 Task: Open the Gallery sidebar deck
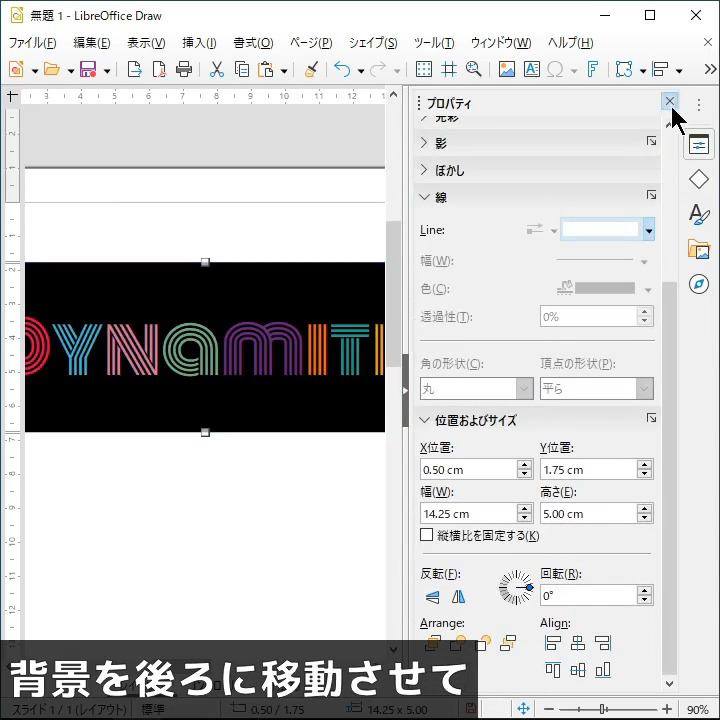[698, 249]
